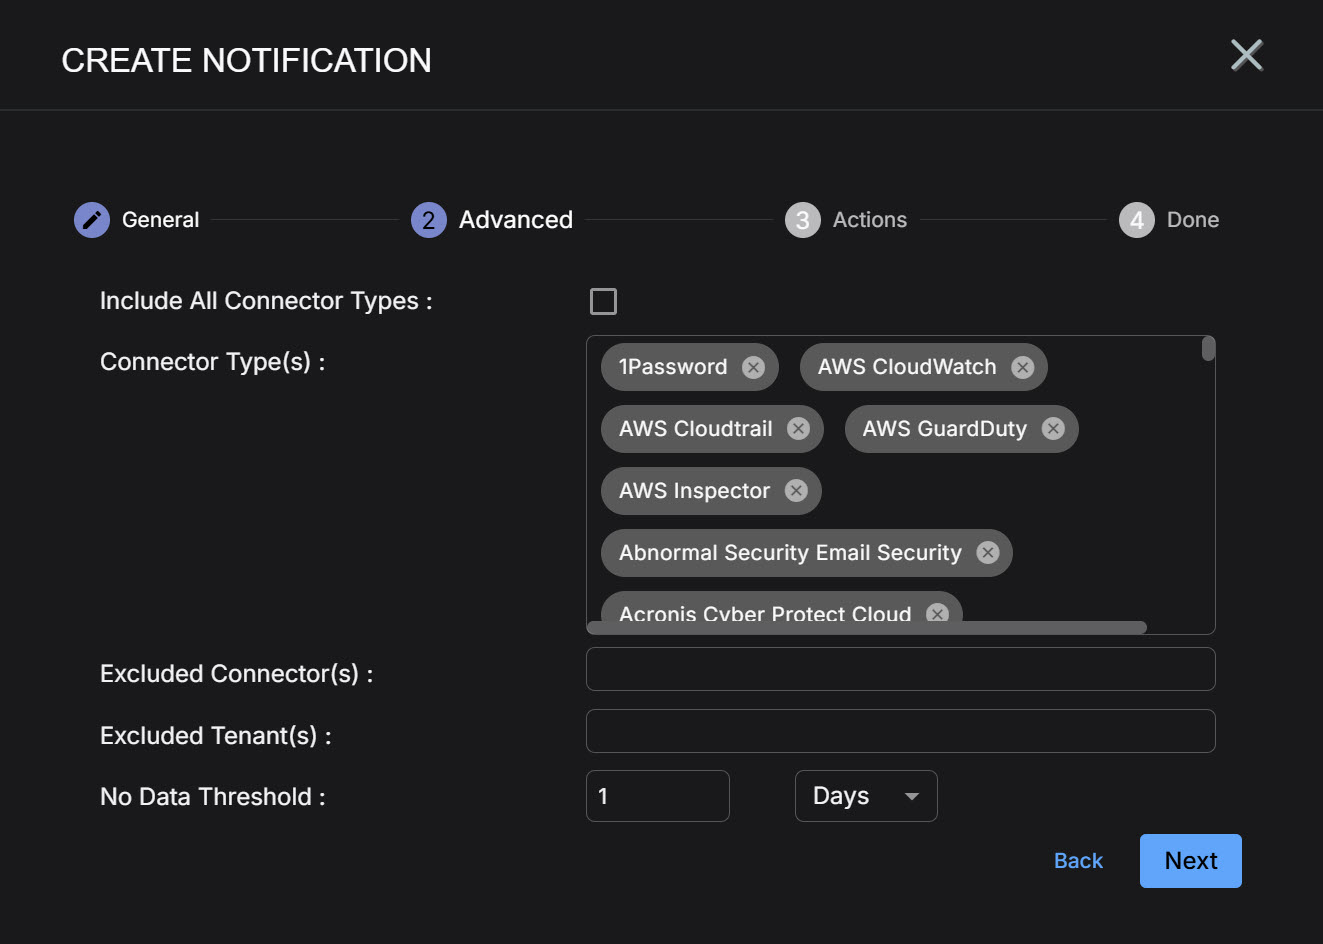Remove the 1Password connector chip
This screenshot has height=944, width=1323.
753,367
